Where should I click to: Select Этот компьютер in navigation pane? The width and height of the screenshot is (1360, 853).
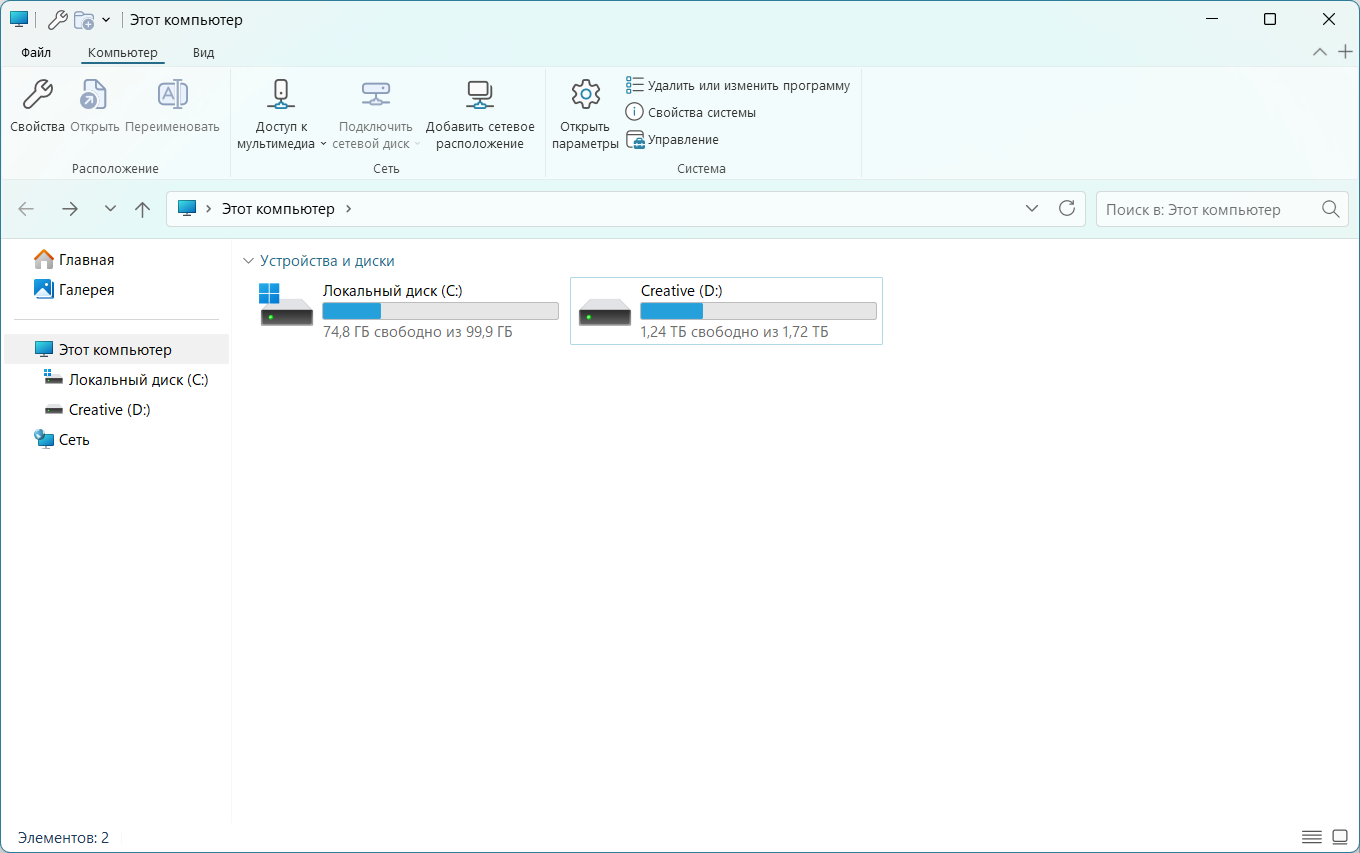click(x=116, y=350)
